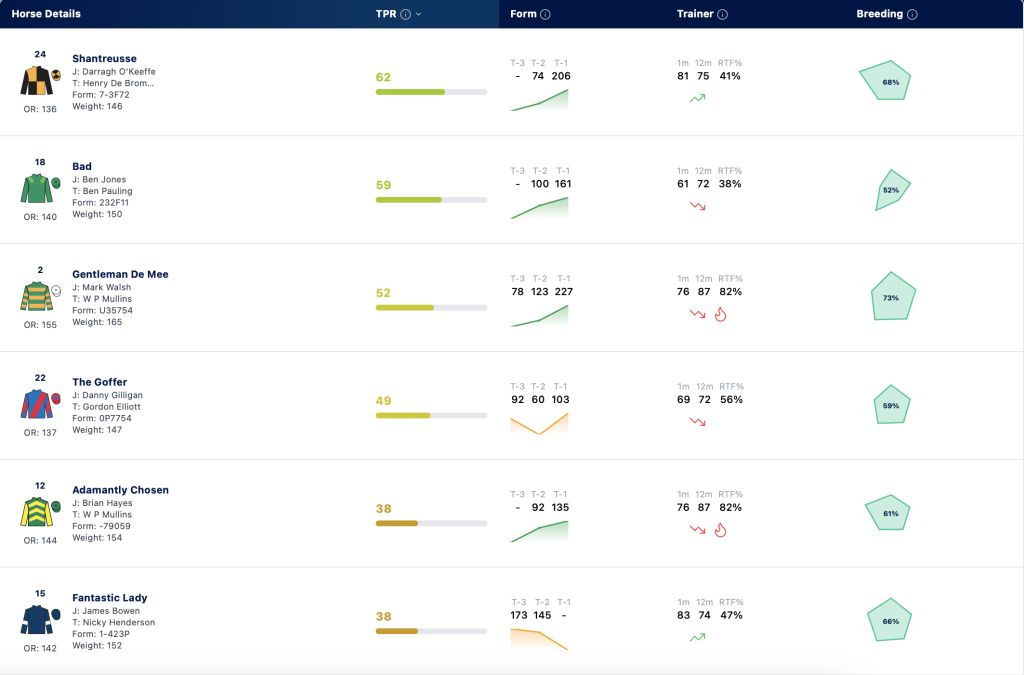The height and width of the screenshot is (675, 1024).
Task: Click Fantastic Lady's declining form sparkline chart
Action: pyautogui.click(x=539, y=639)
